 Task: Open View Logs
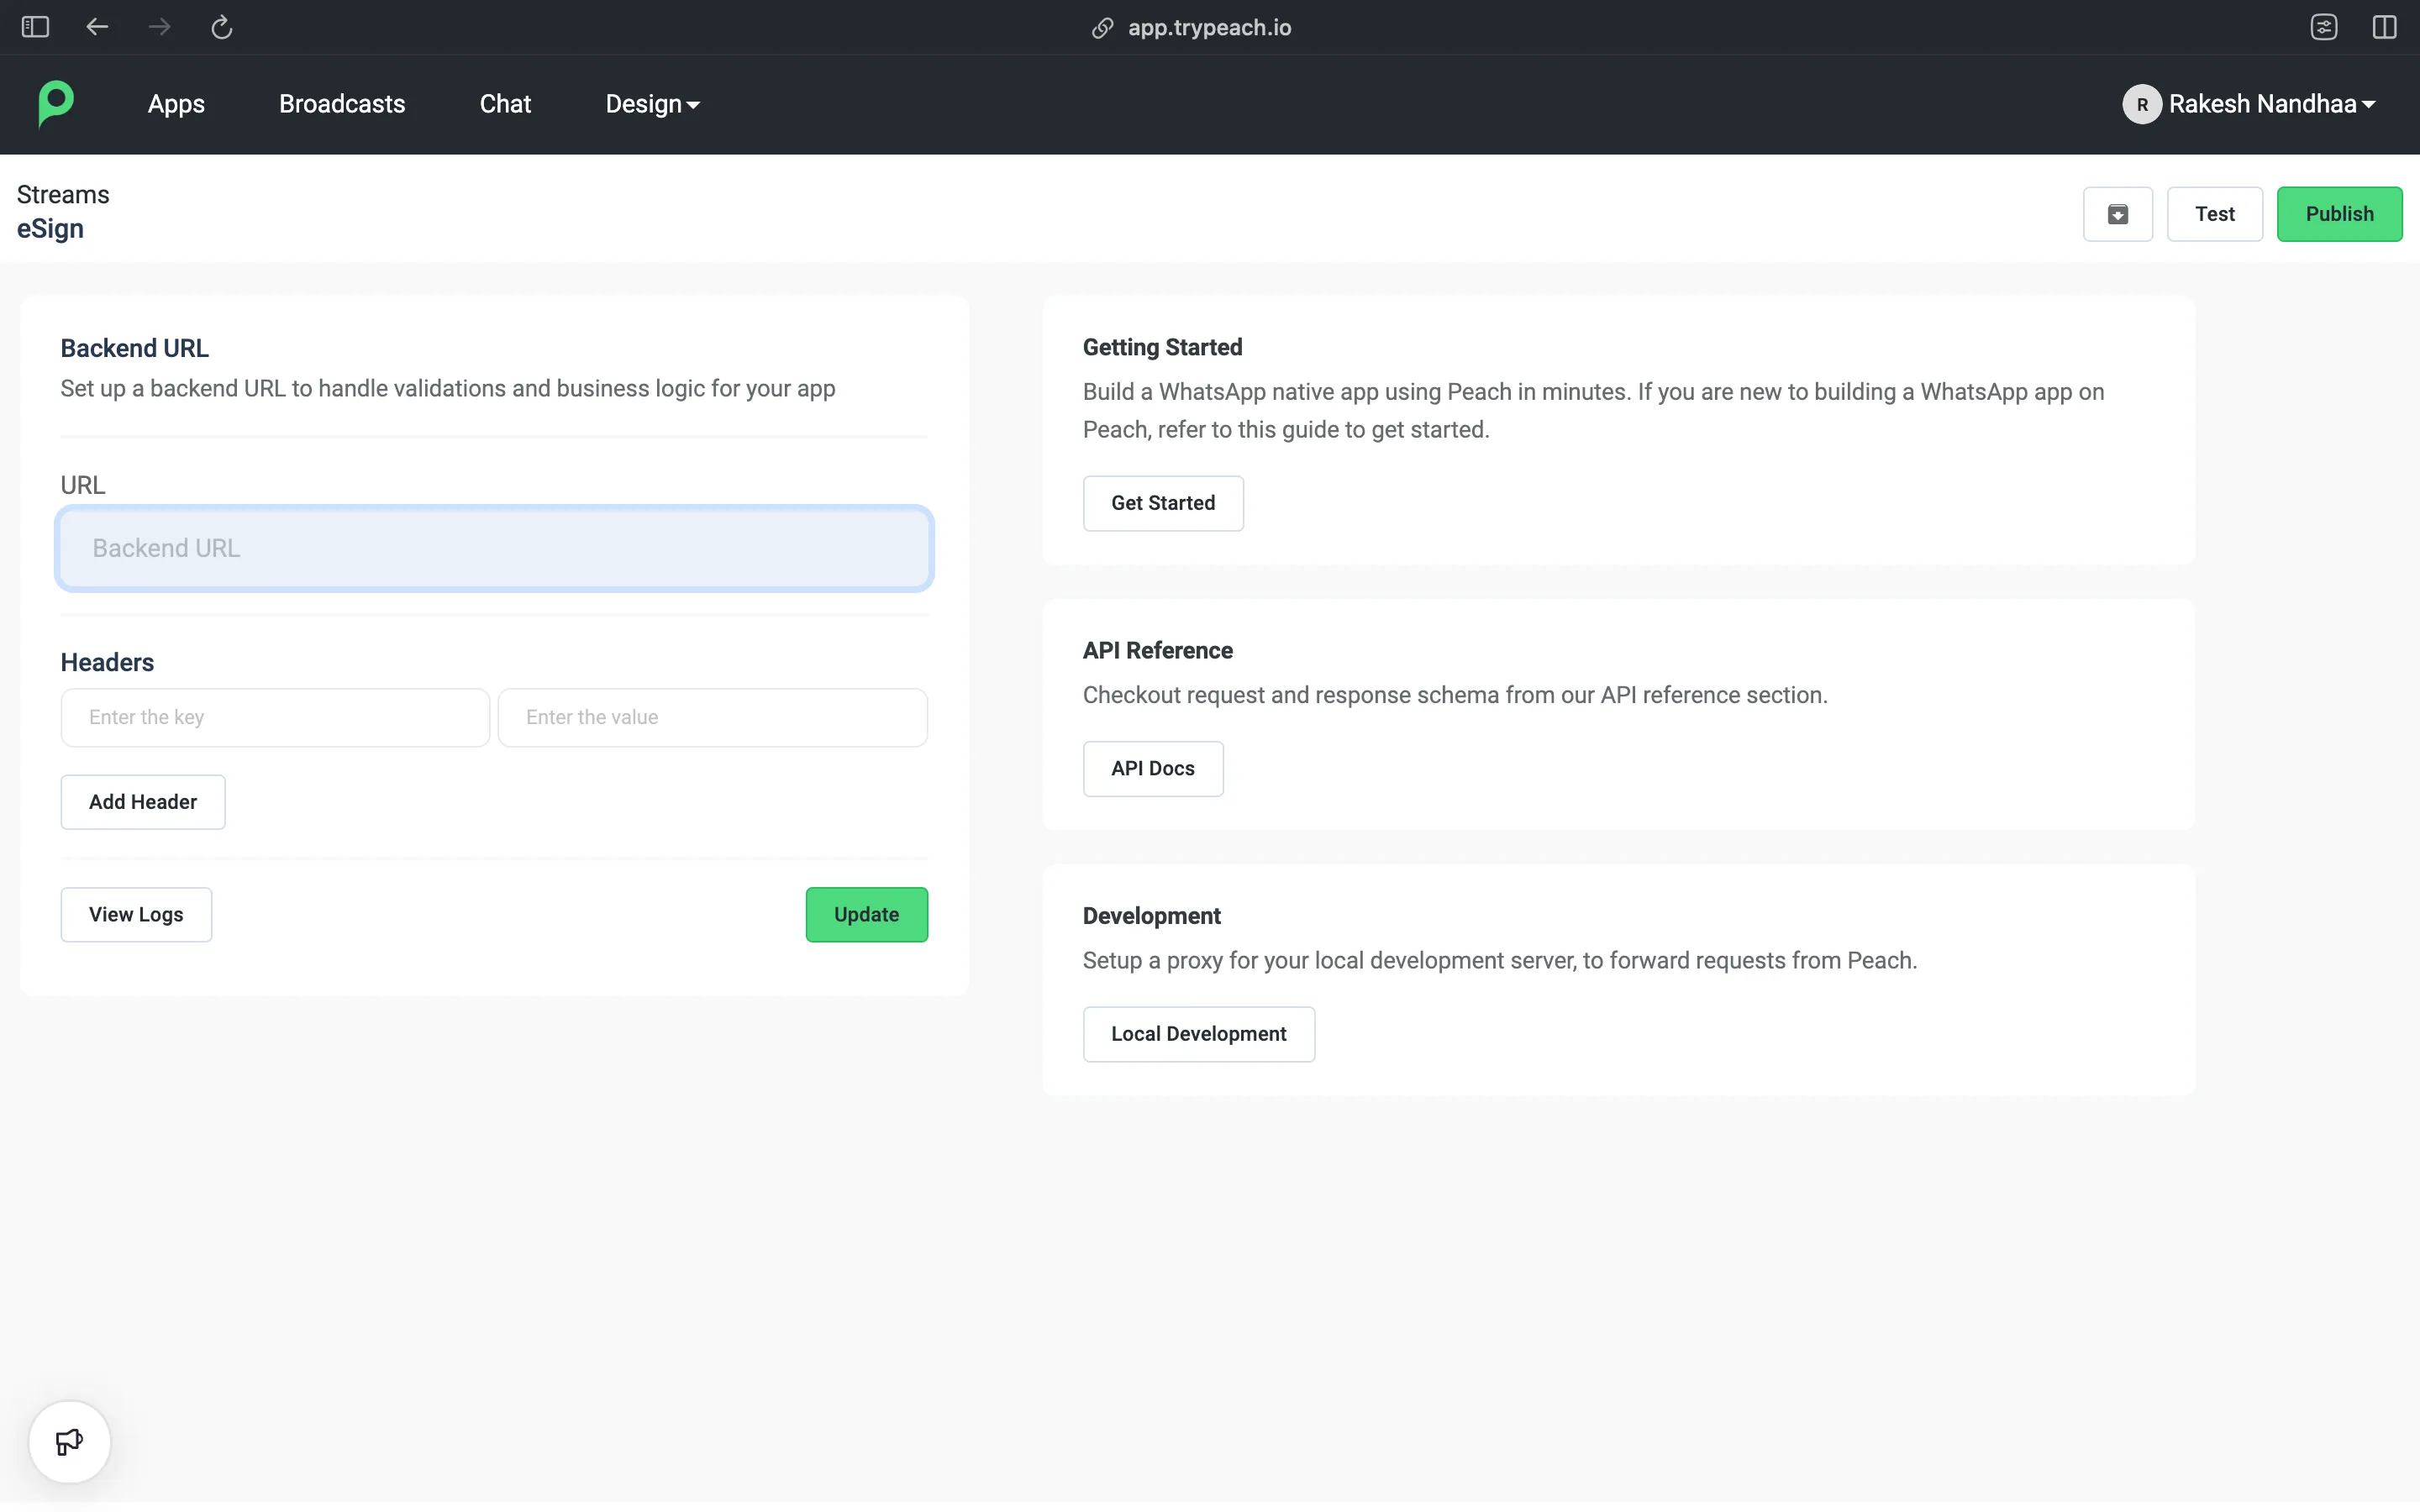(x=136, y=914)
